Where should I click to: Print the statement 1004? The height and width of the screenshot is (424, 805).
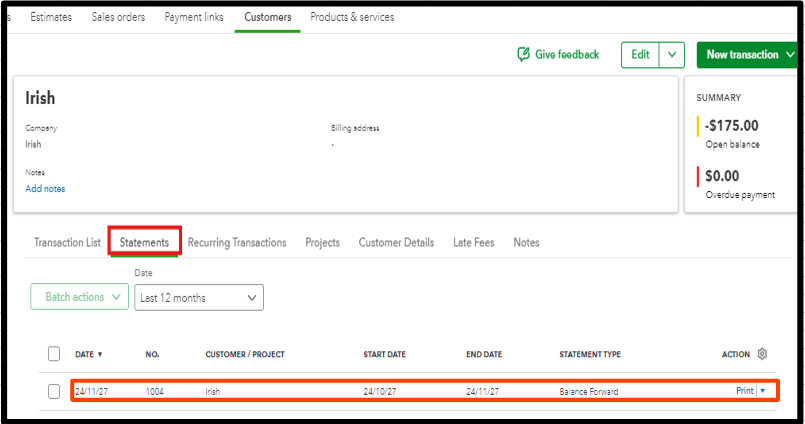pos(744,391)
